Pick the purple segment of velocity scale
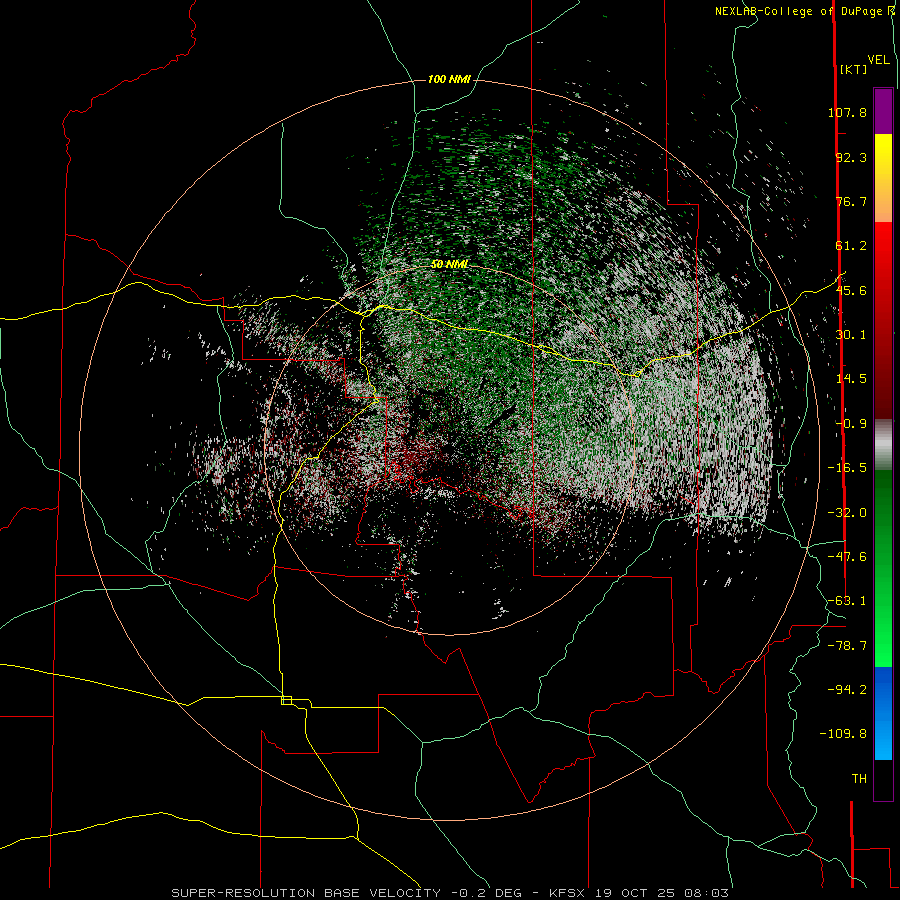 883,111
